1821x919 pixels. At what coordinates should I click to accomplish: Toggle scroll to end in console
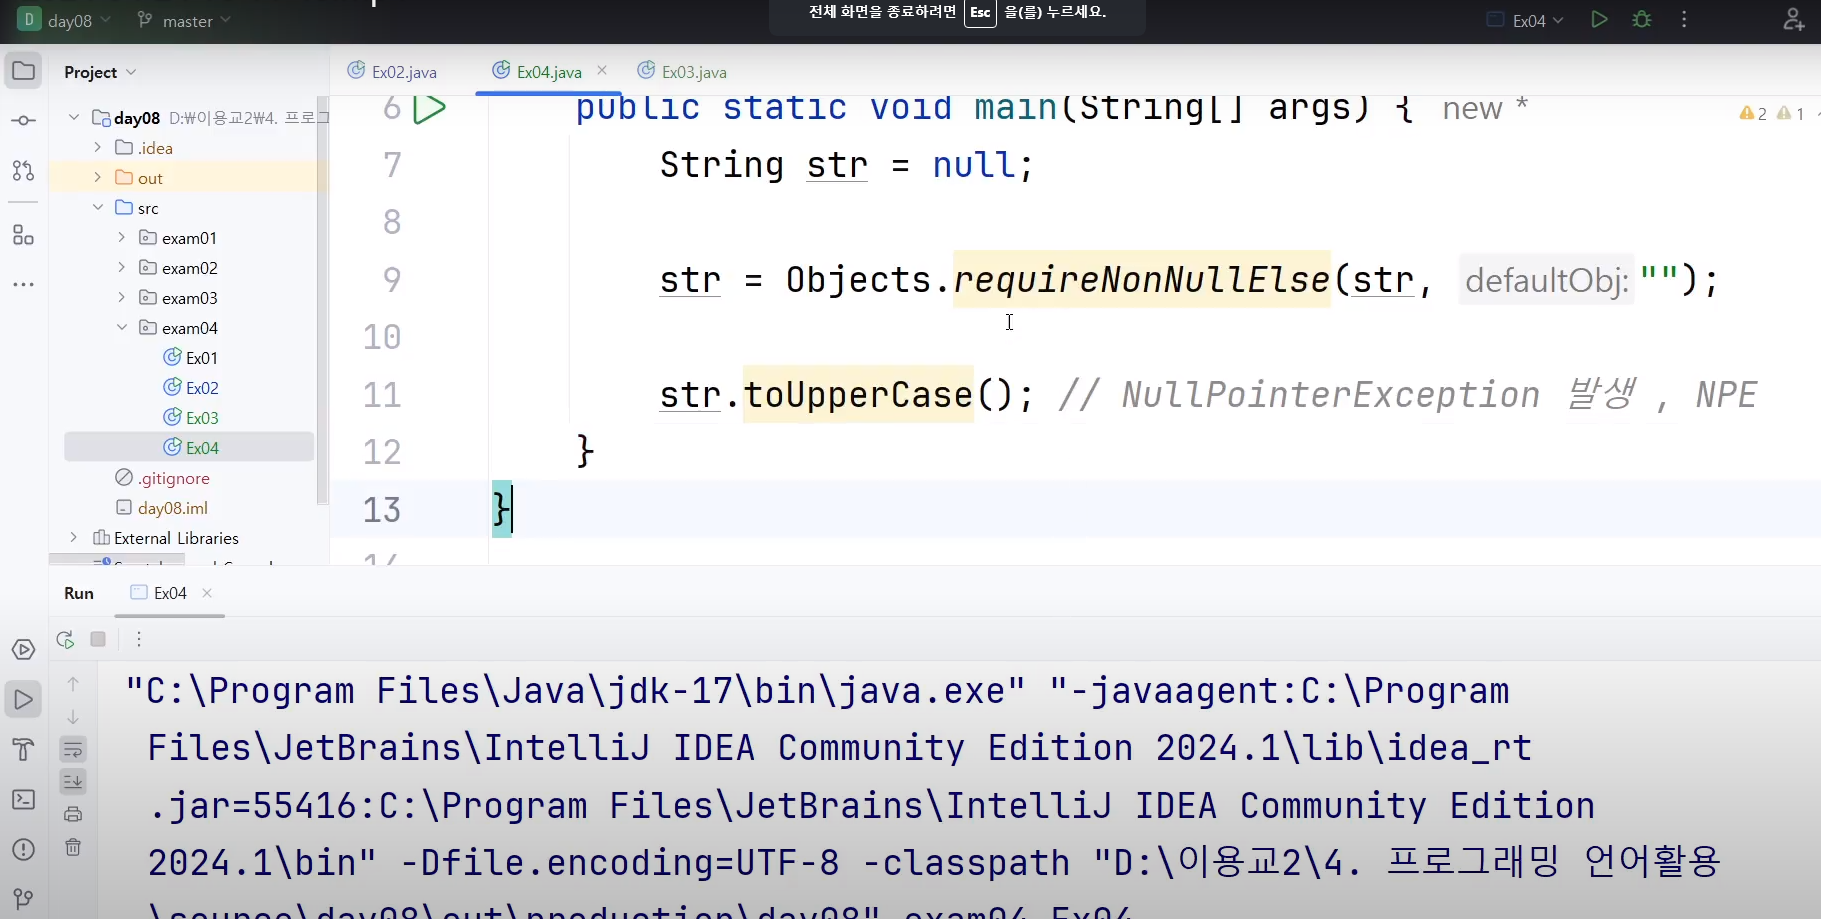(x=74, y=782)
